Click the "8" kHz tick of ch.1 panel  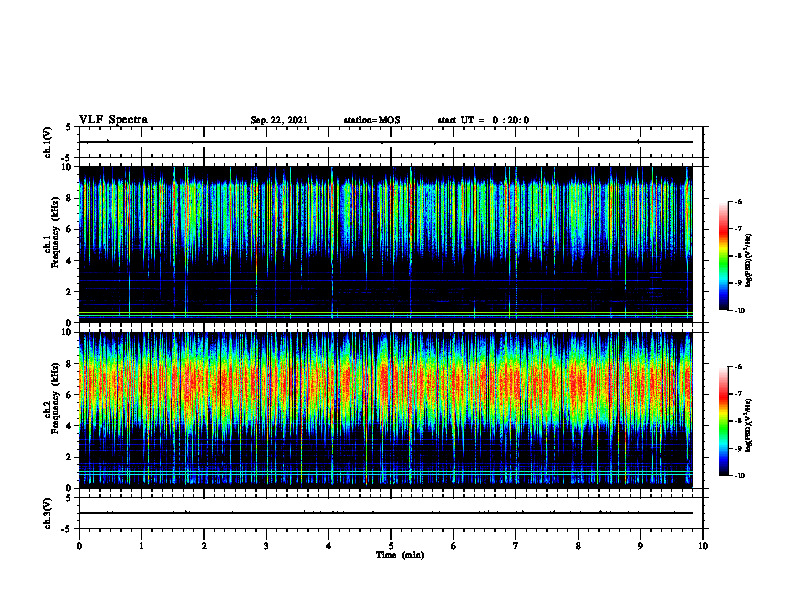tap(69, 198)
